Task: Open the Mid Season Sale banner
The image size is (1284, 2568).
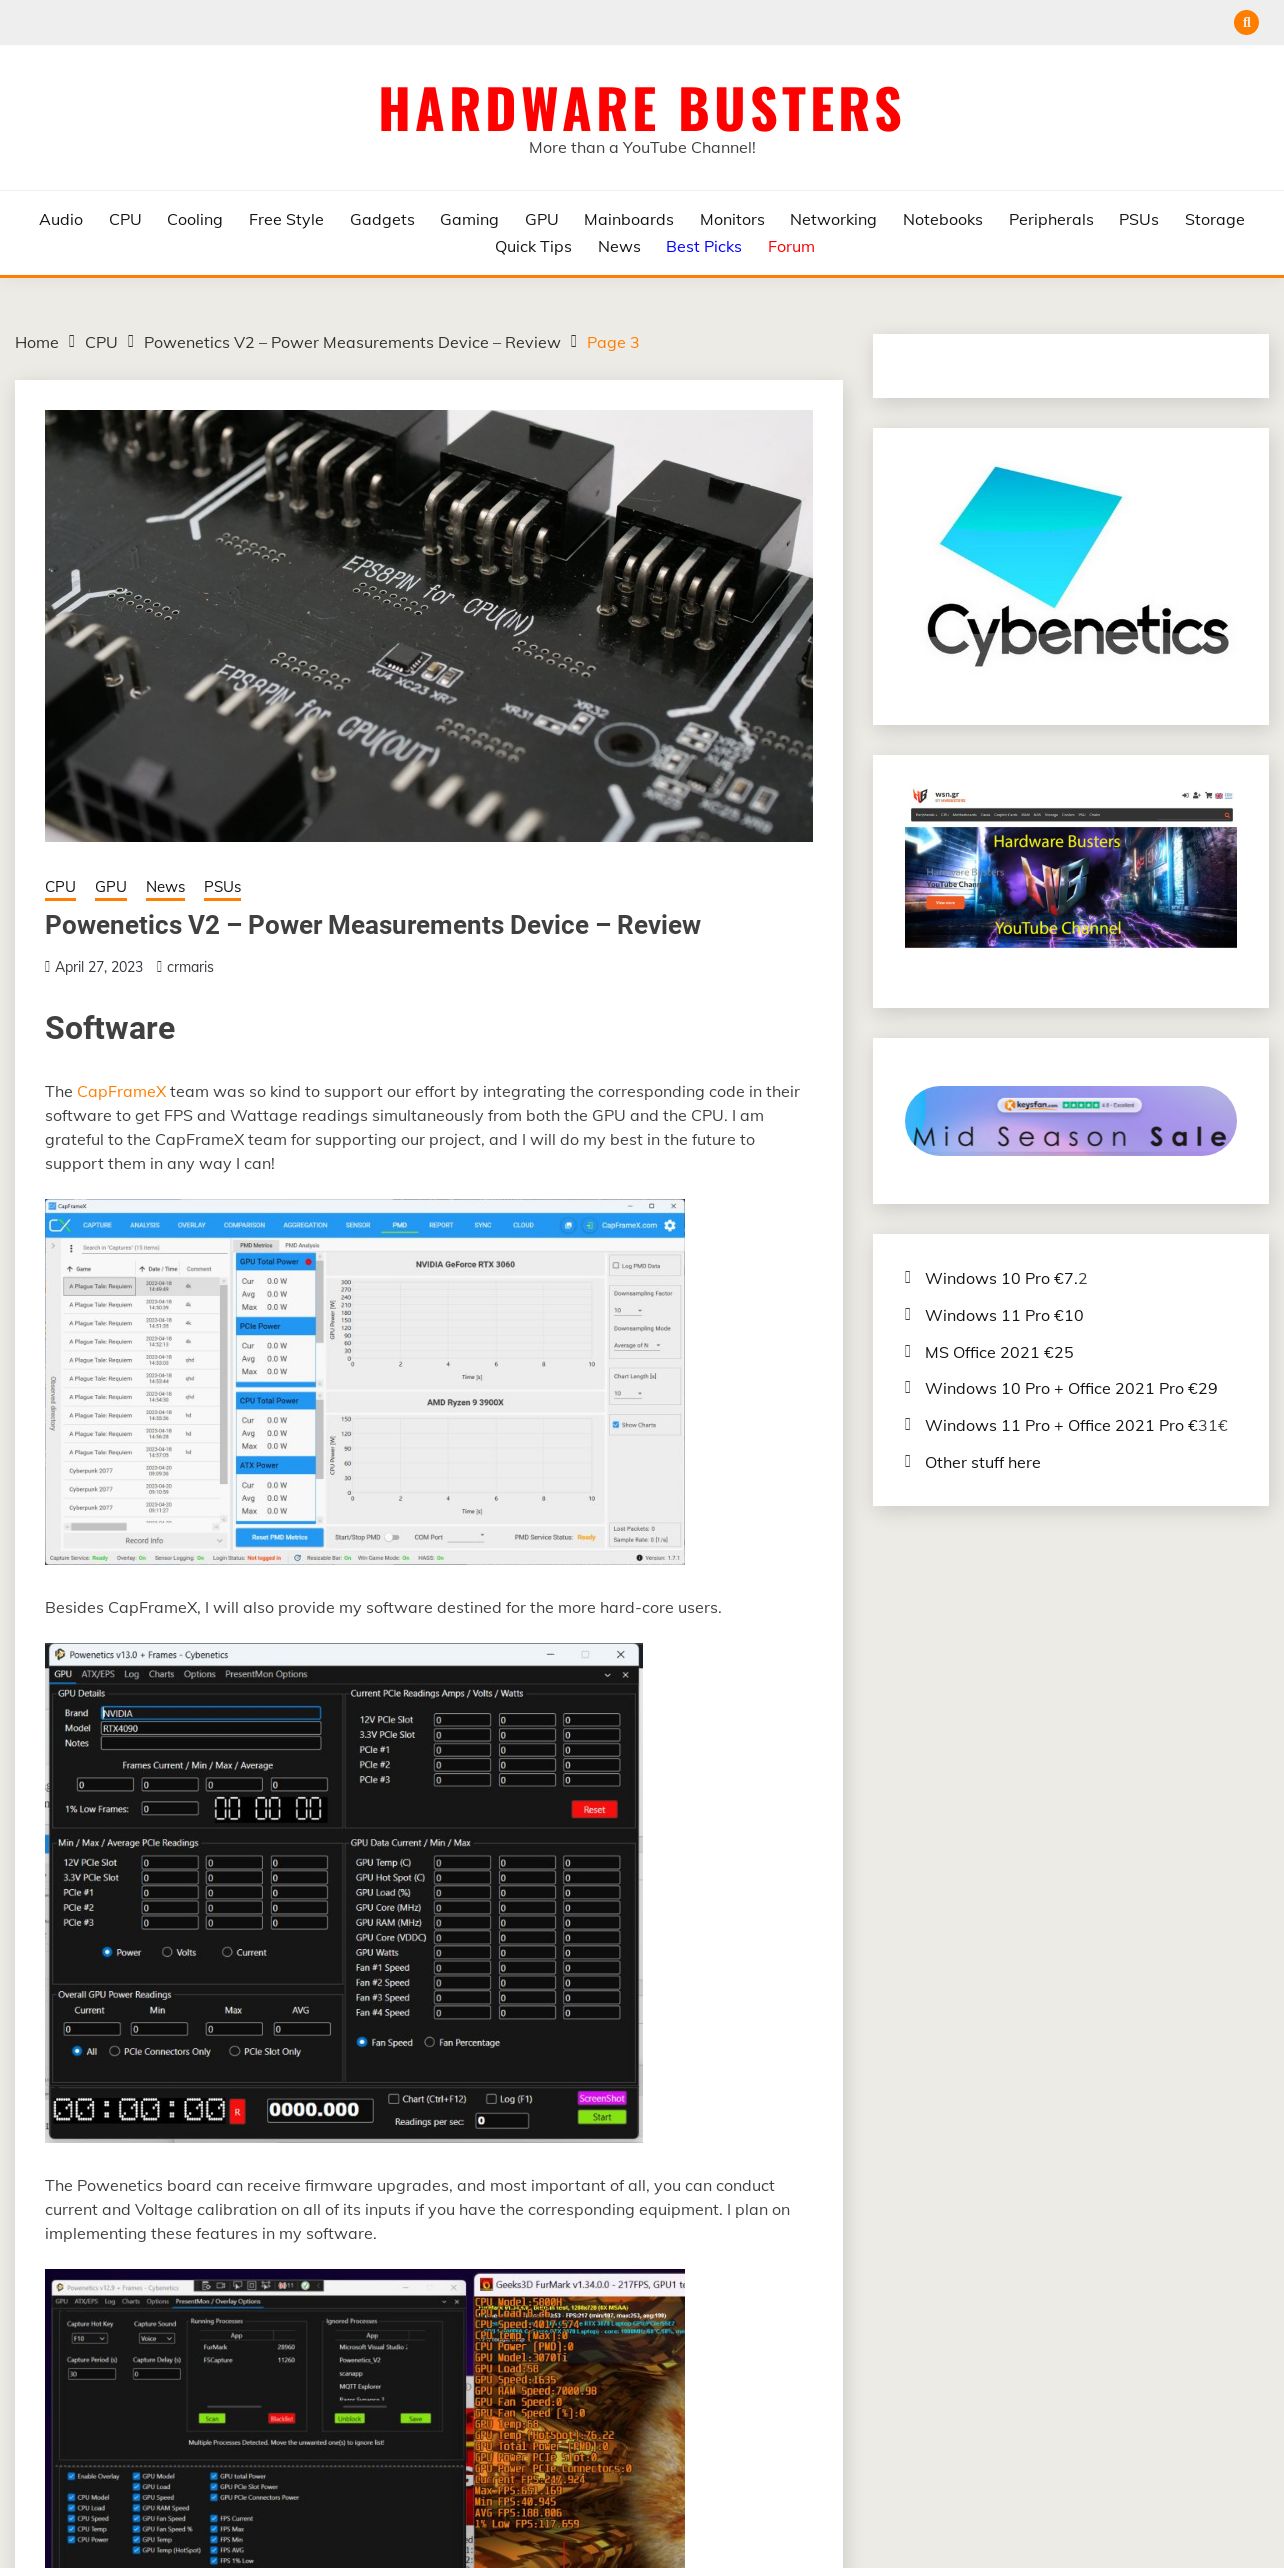Action: 1071,1121
